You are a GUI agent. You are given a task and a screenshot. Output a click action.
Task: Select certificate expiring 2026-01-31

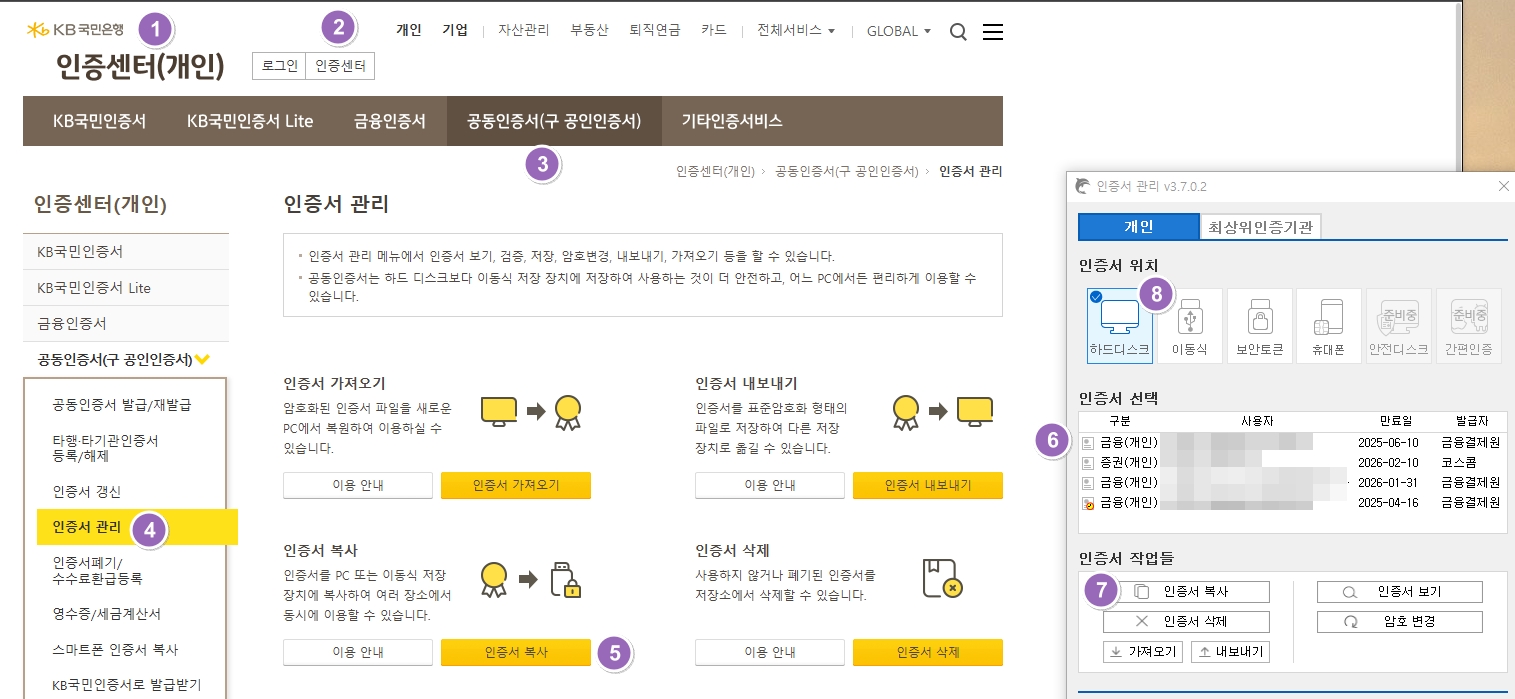pos(1292,482)
